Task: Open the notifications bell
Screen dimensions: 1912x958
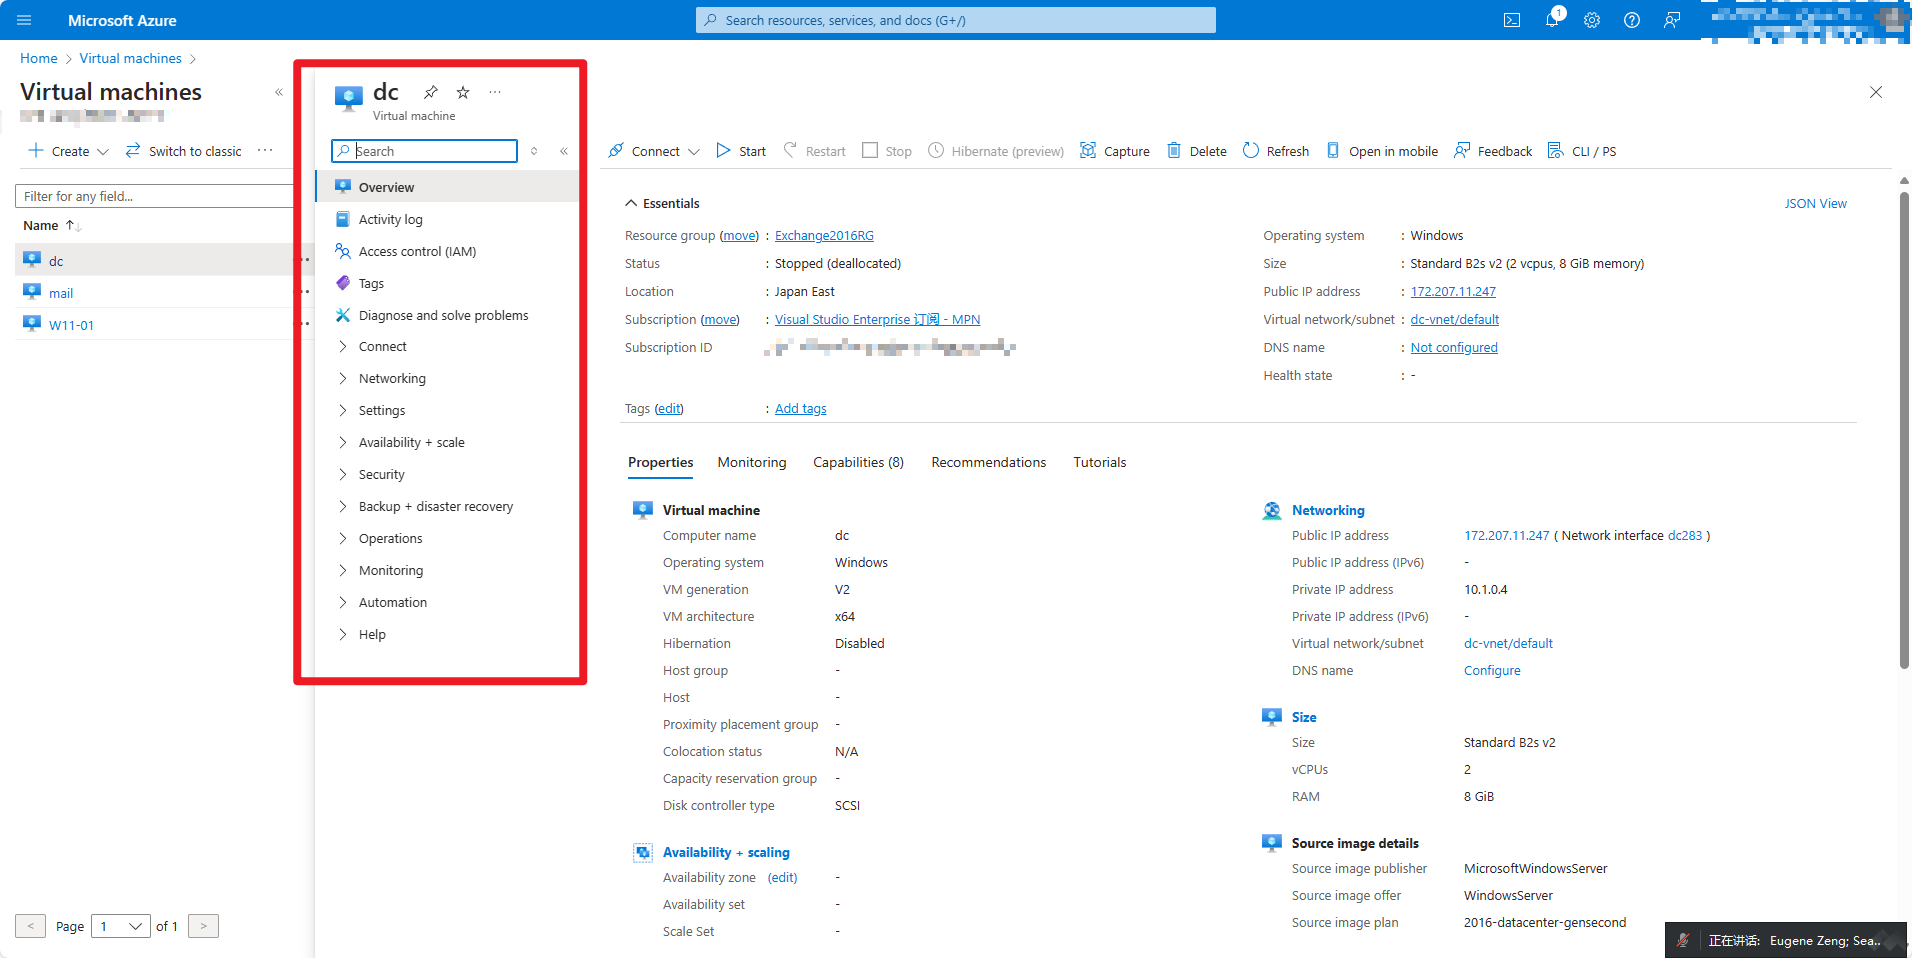Action: click(x=1552, y=20)
